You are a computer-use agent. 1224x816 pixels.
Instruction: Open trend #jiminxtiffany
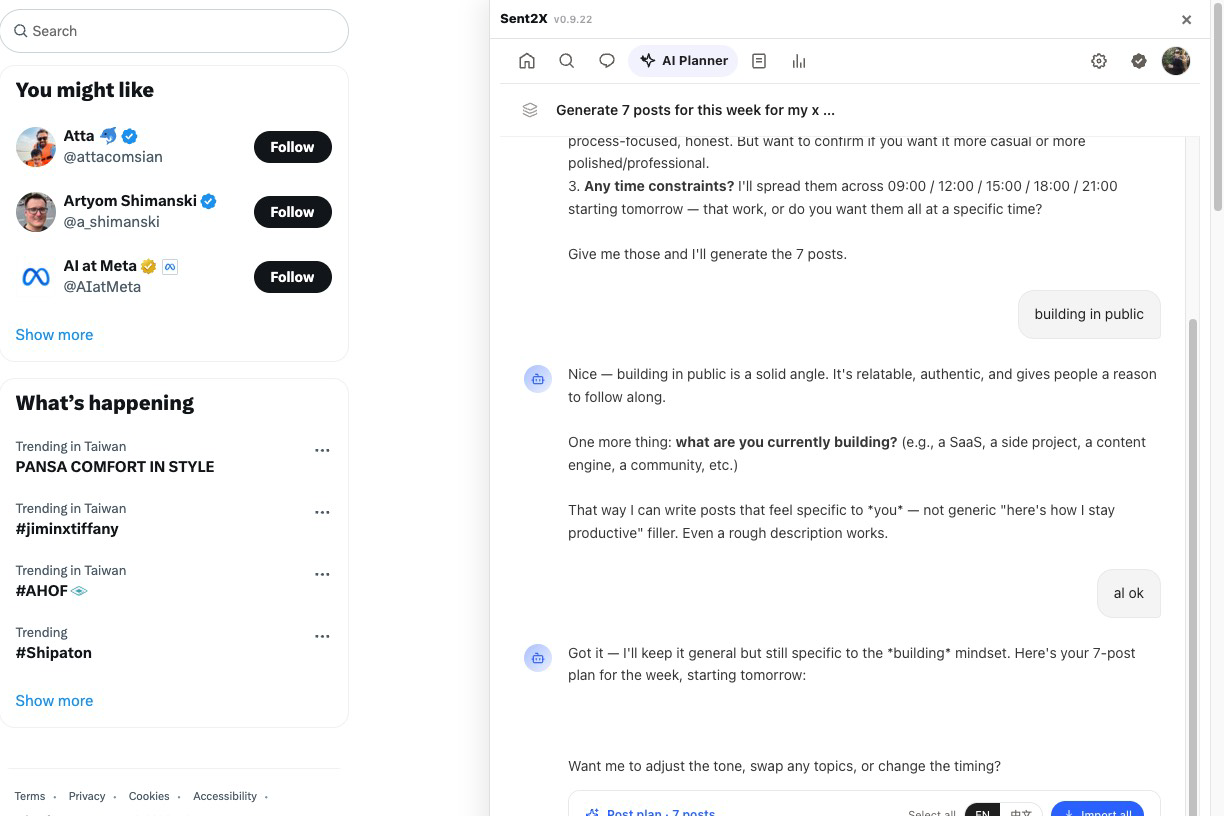(x=67, y=529)
